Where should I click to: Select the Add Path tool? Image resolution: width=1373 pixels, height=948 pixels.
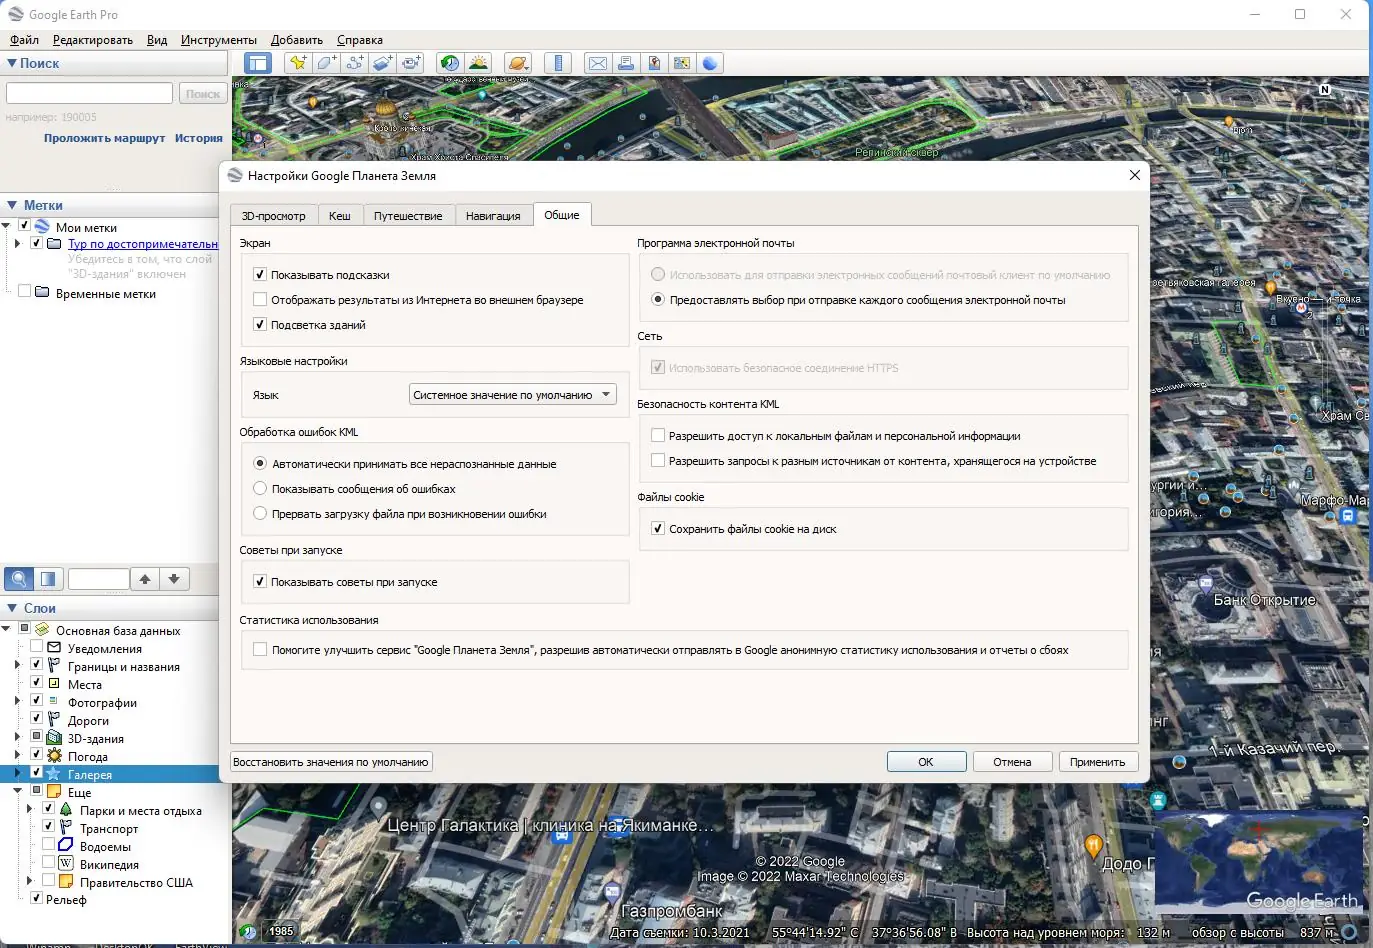point(354,63)
